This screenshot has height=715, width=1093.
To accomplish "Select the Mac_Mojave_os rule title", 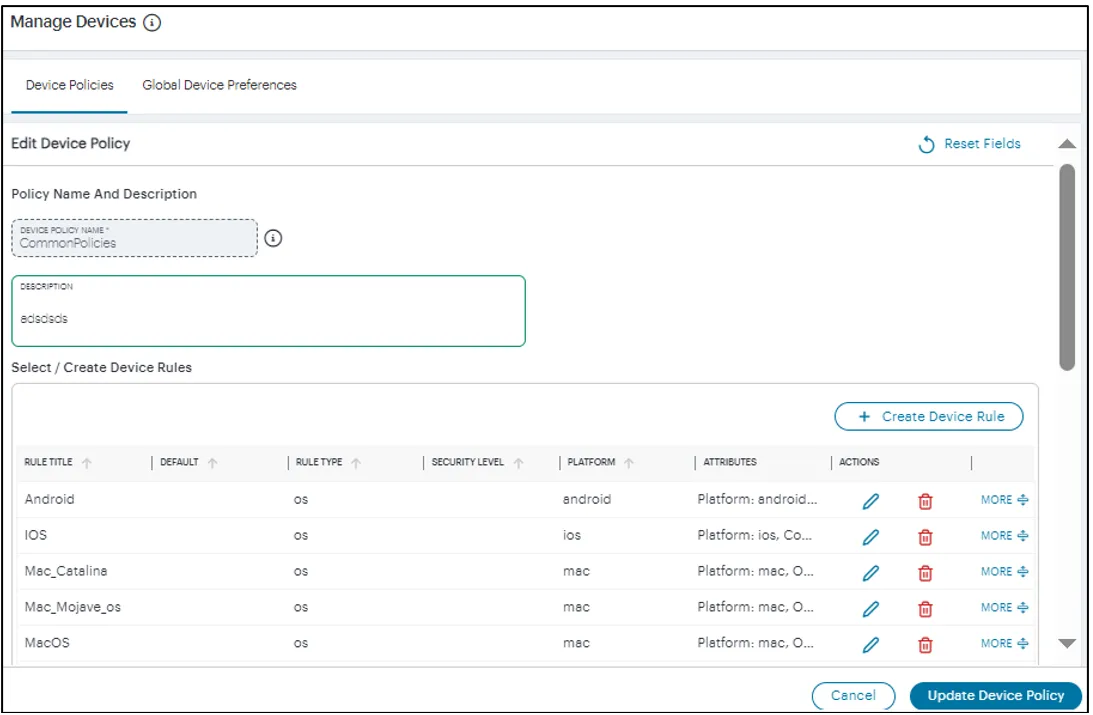I will 72,607.
